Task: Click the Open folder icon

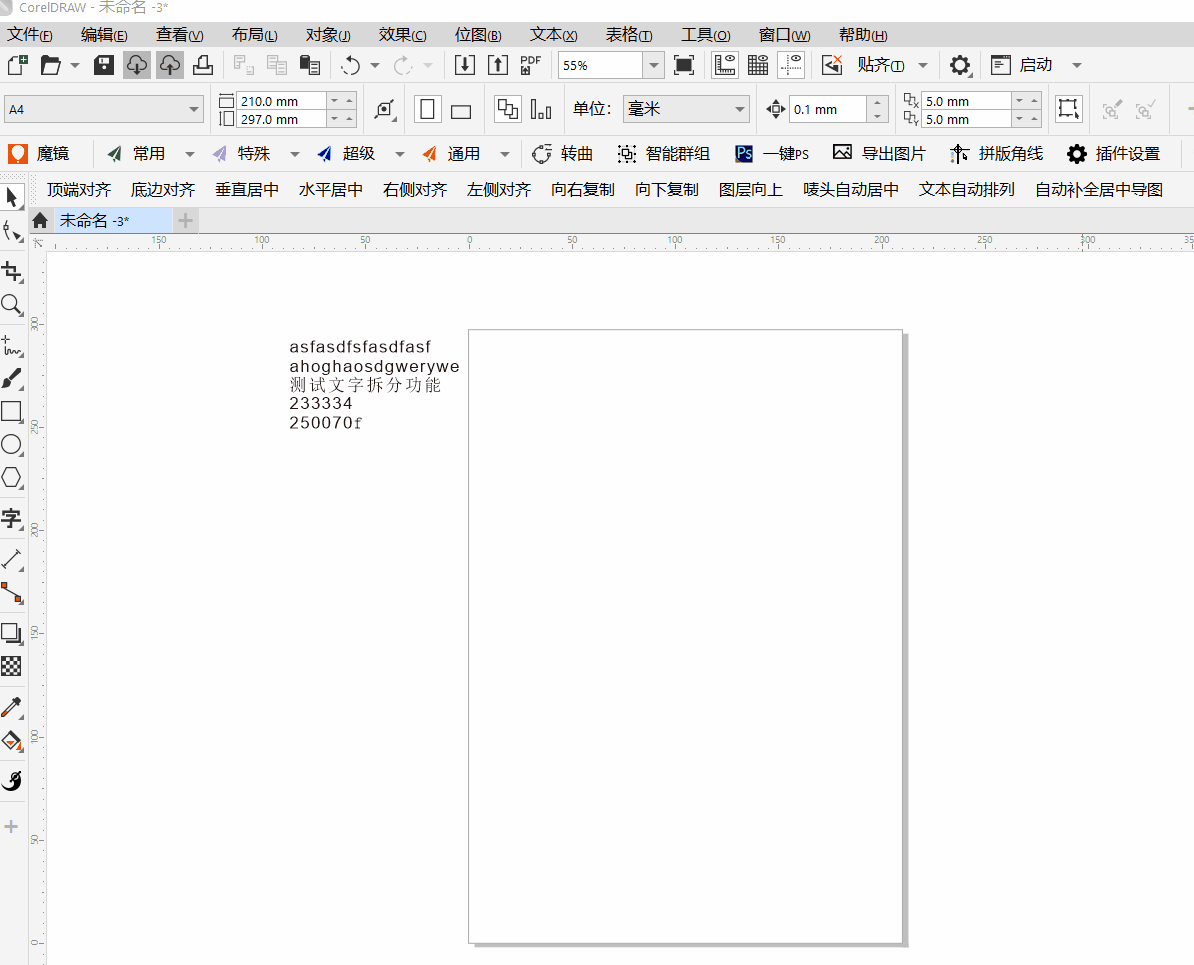Action: click(x=50, y=65)
